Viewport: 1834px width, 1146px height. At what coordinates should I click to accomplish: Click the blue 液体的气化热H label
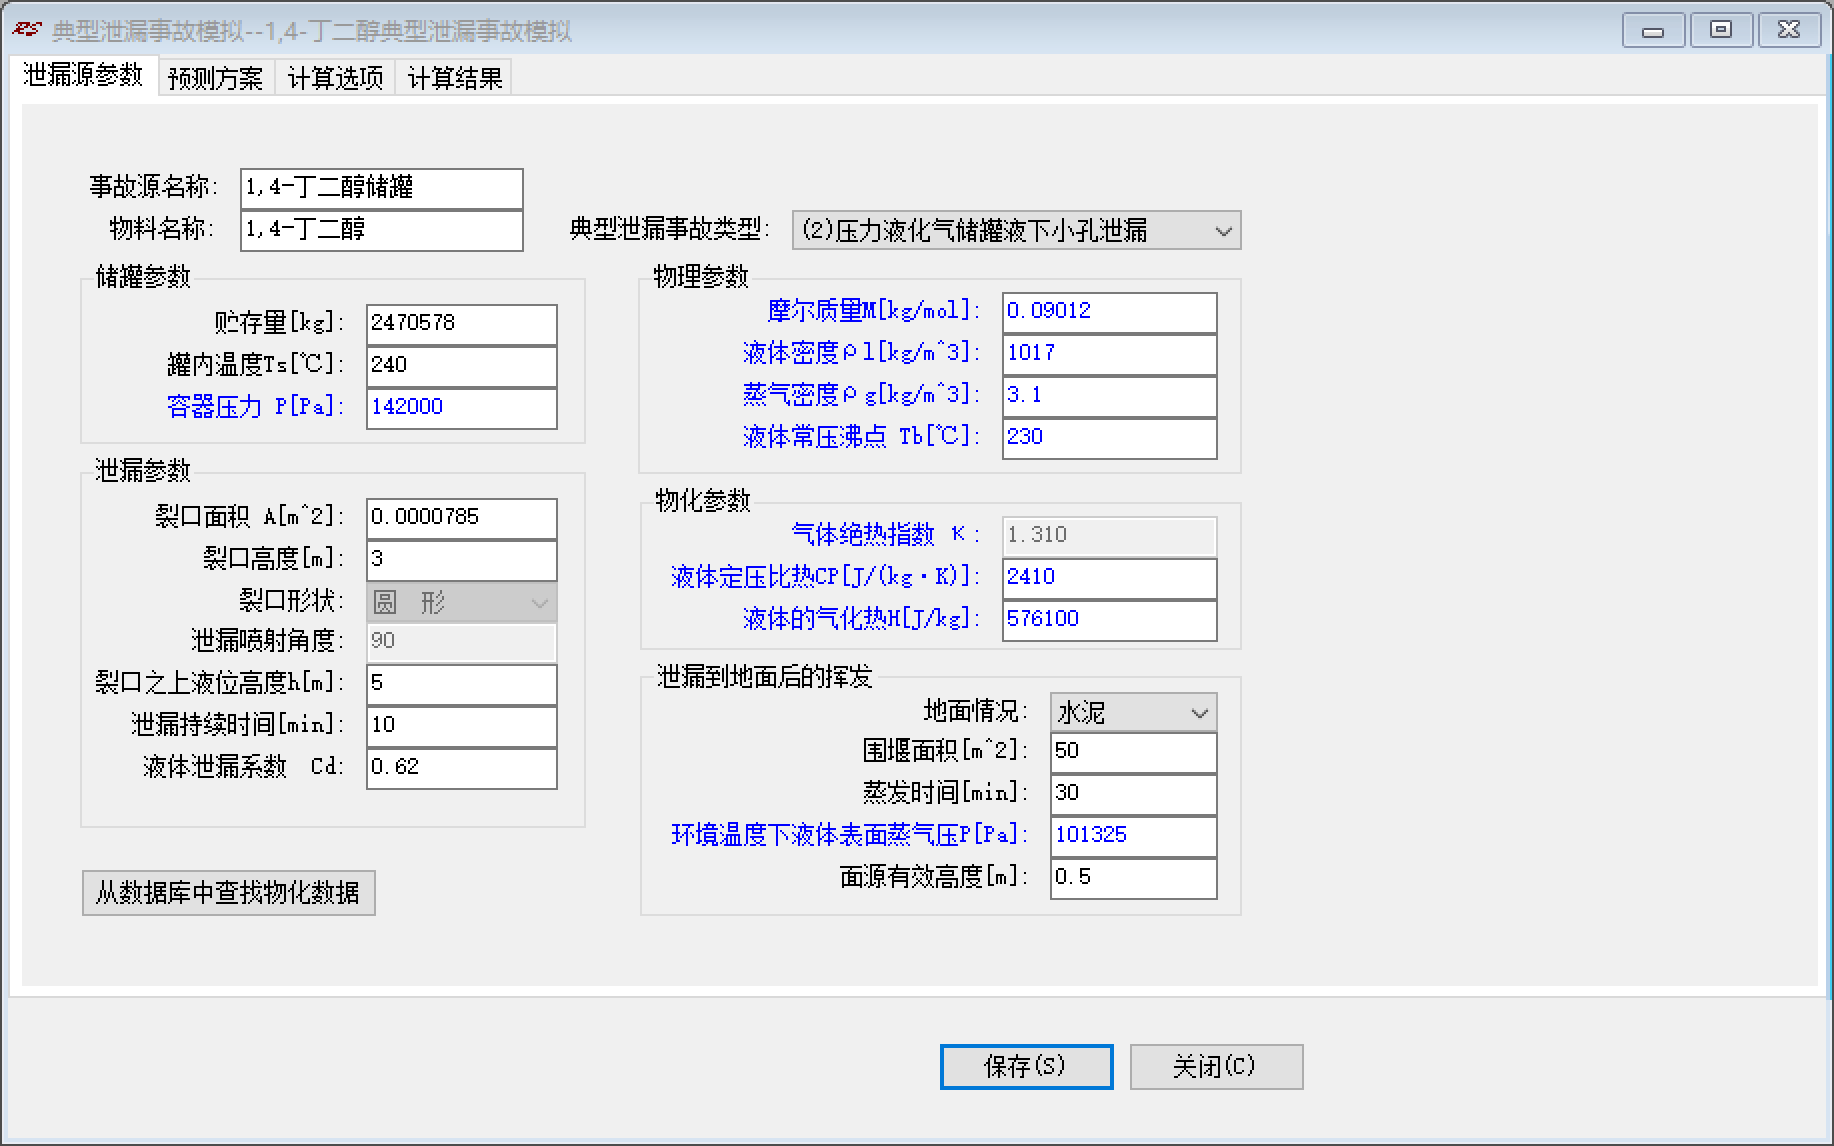(862, 618)
